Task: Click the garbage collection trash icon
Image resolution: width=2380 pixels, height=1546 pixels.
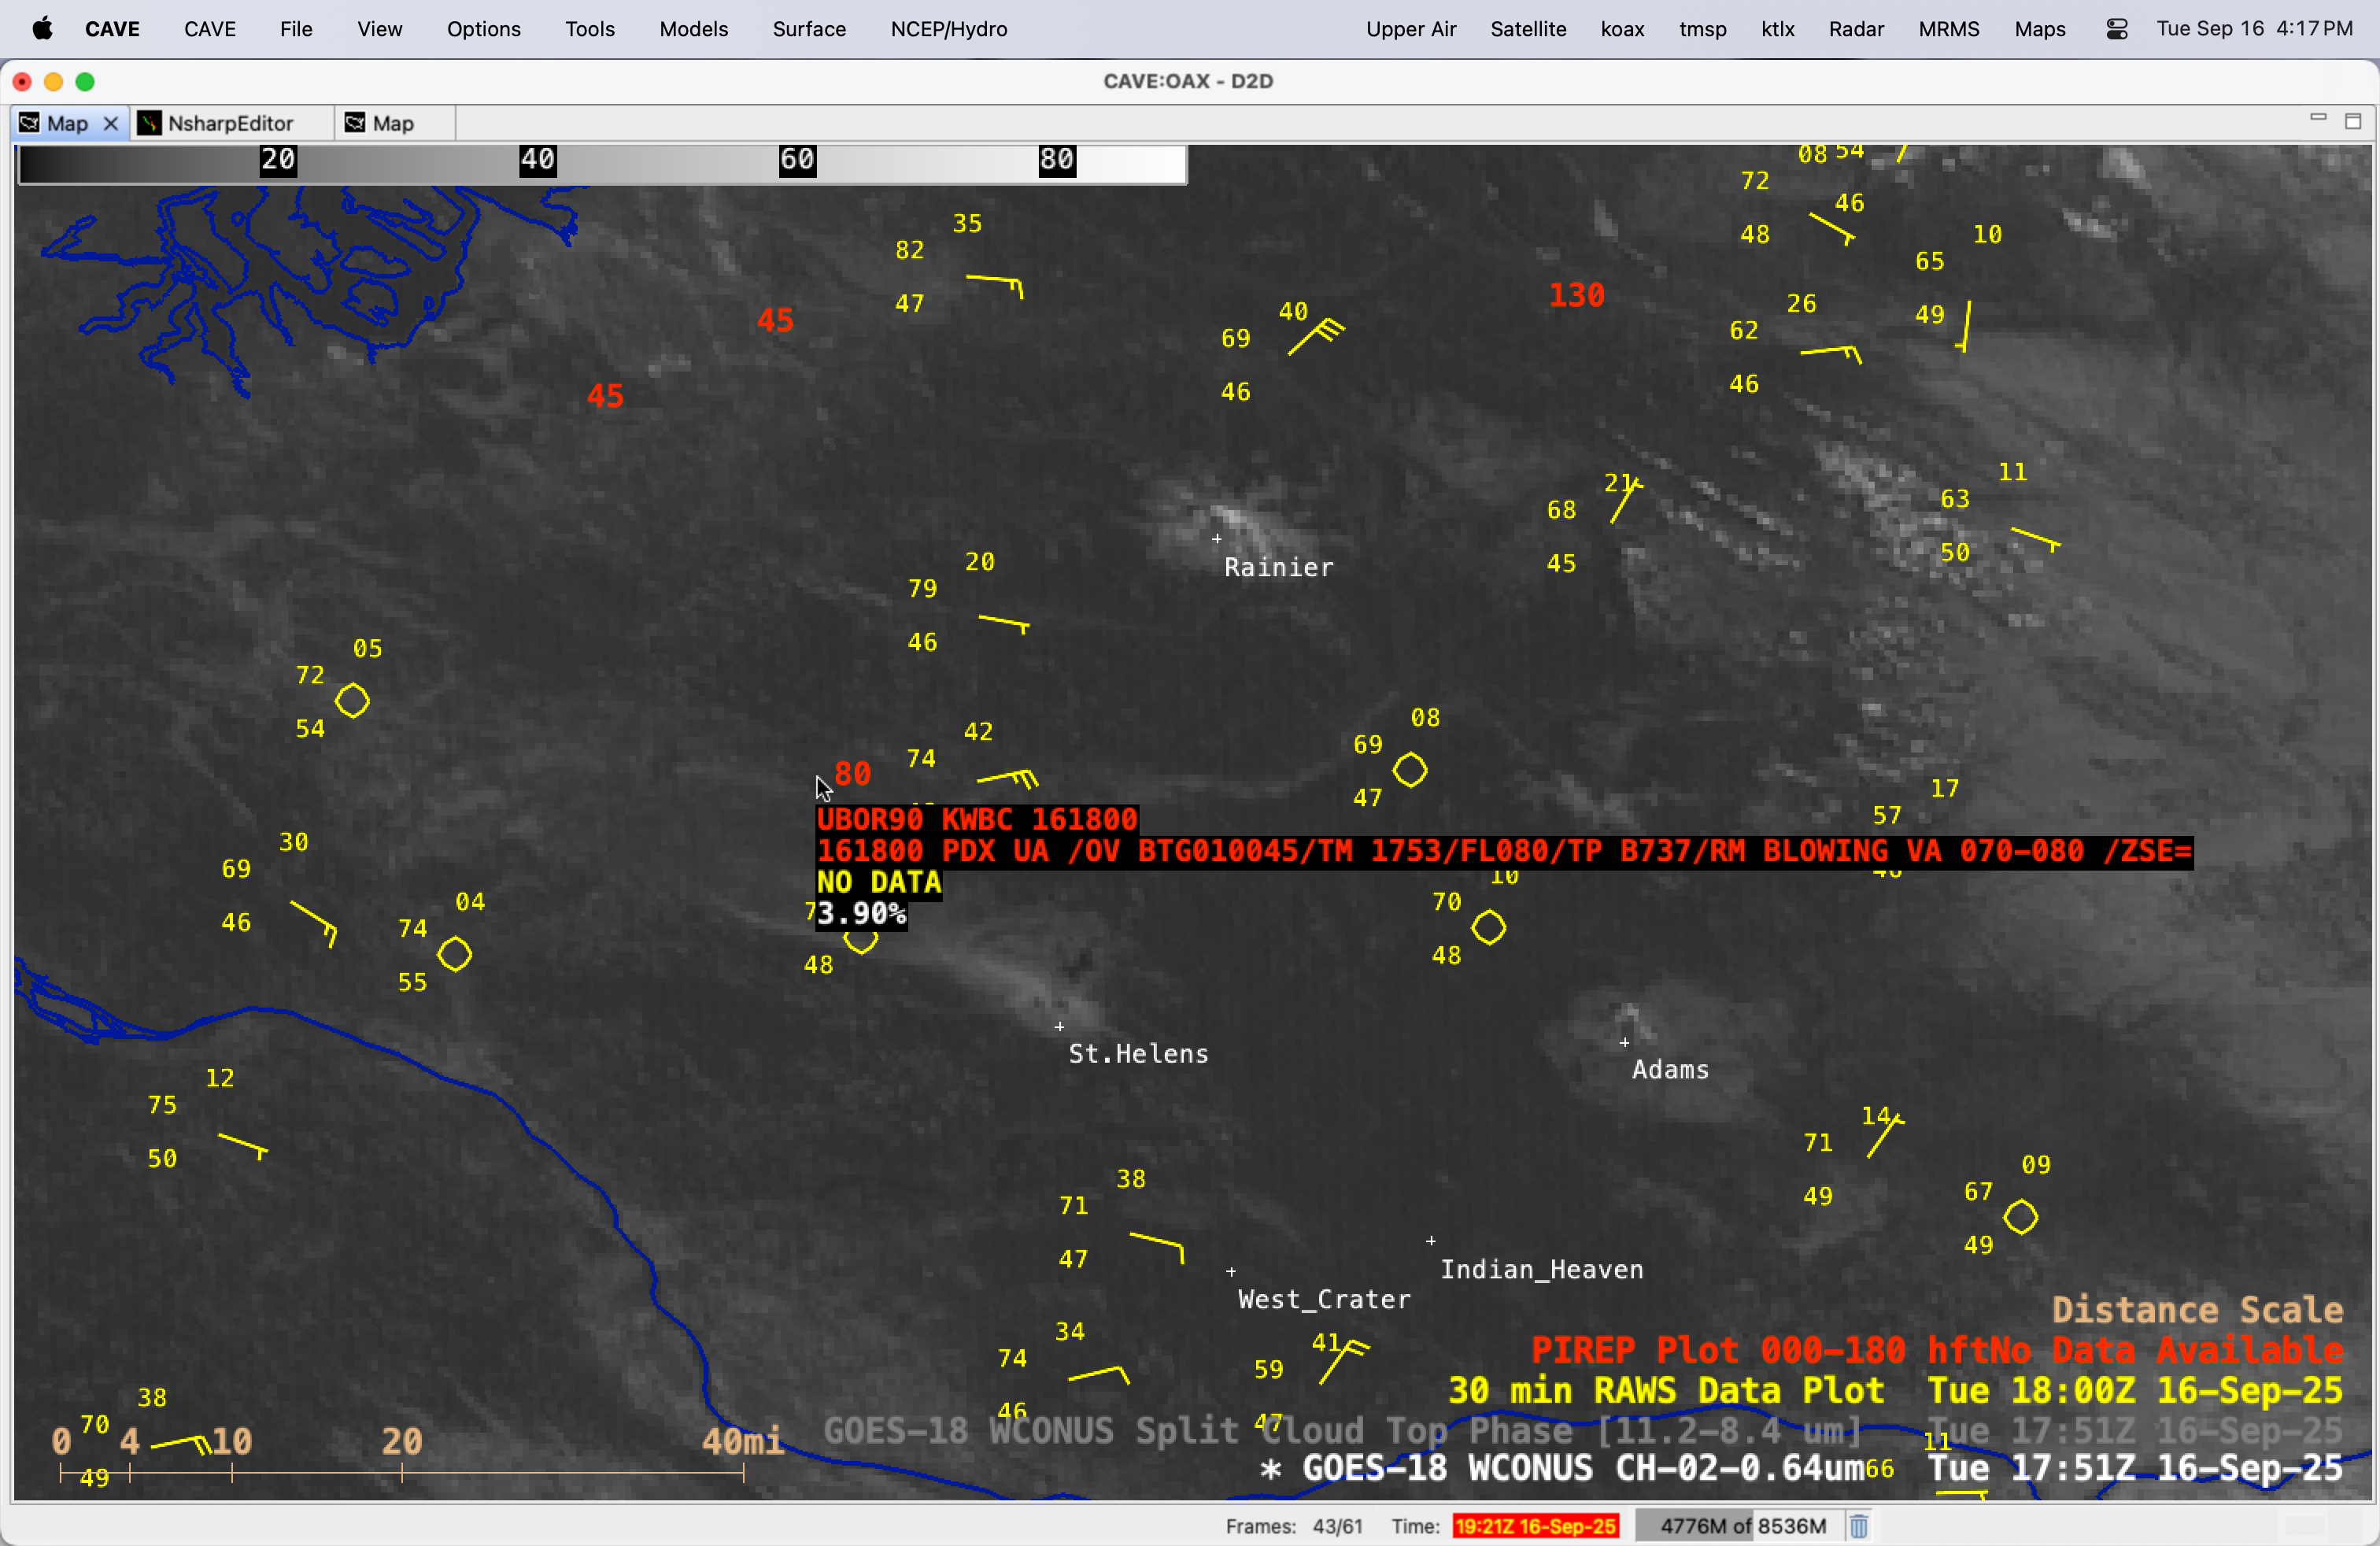Action: pos(1858,1526)
